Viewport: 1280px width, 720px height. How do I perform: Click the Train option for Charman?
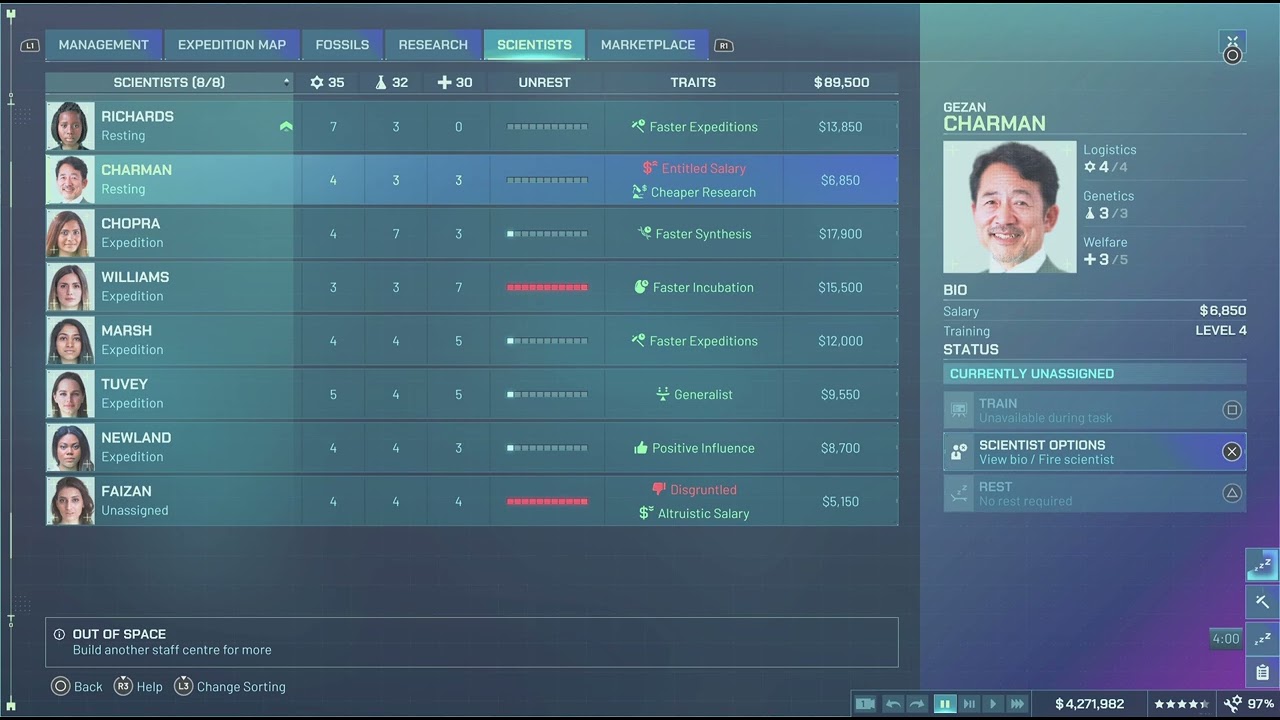pyautogui.click(x=1095, y=410)
